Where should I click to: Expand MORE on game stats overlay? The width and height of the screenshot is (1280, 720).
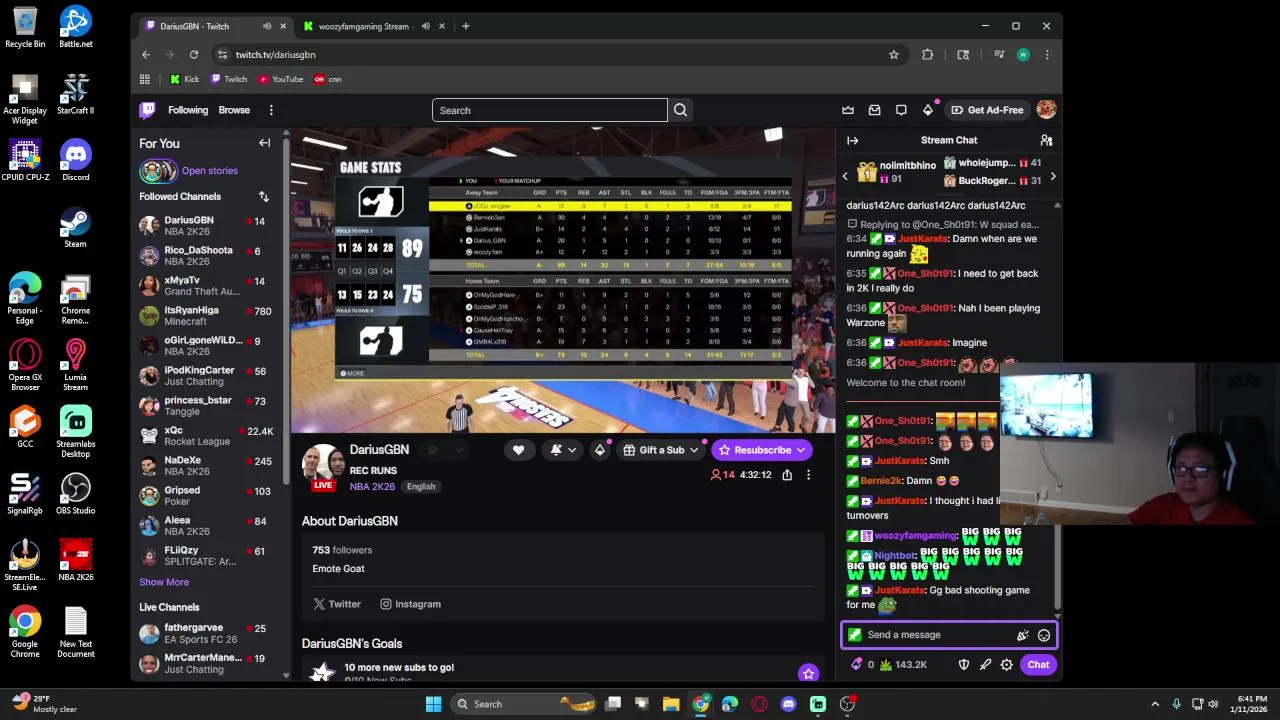352,373
